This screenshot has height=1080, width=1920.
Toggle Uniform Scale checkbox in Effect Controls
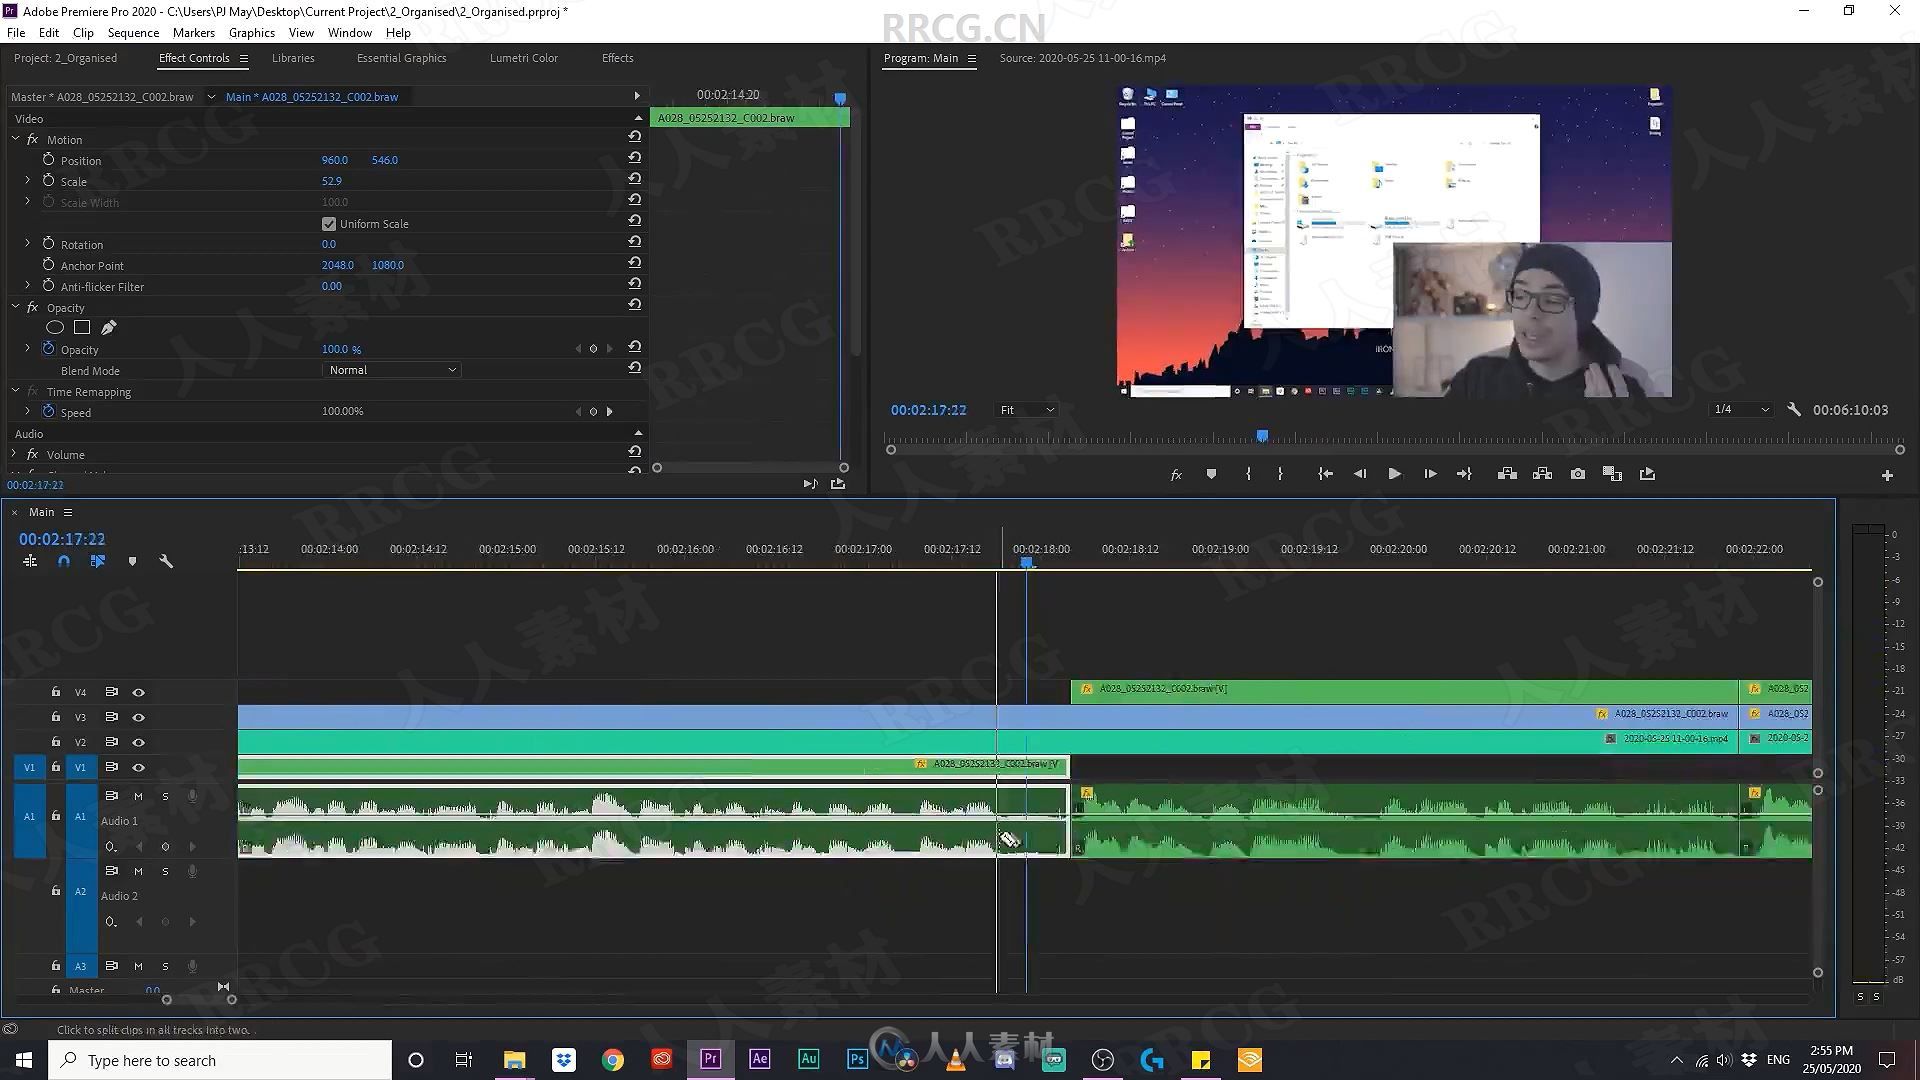[x=328, y=223]
